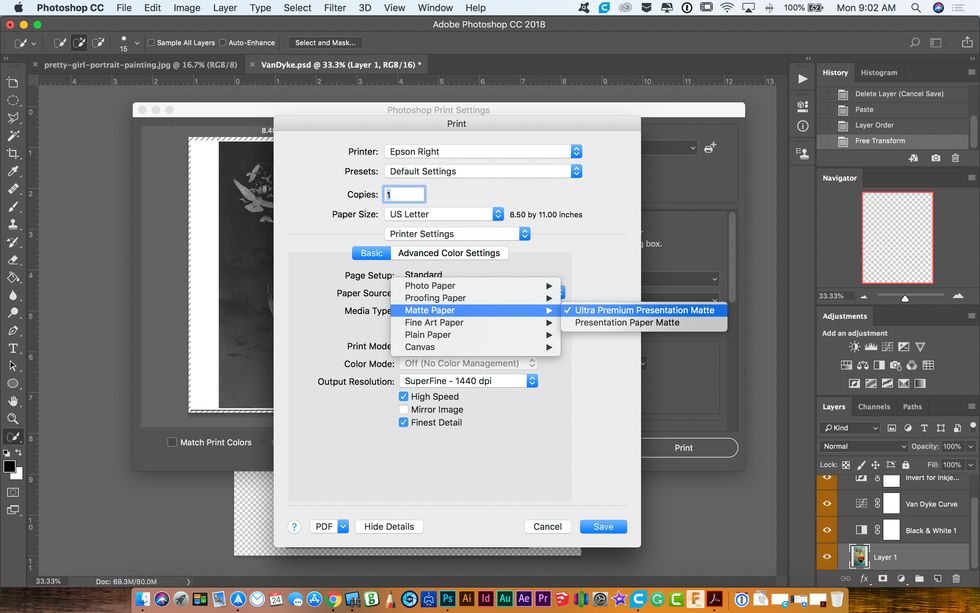Viewport: 980px width, 613px height.
Task: Hide the Layer 1 visibility eye
Action: tap(826, 555)
